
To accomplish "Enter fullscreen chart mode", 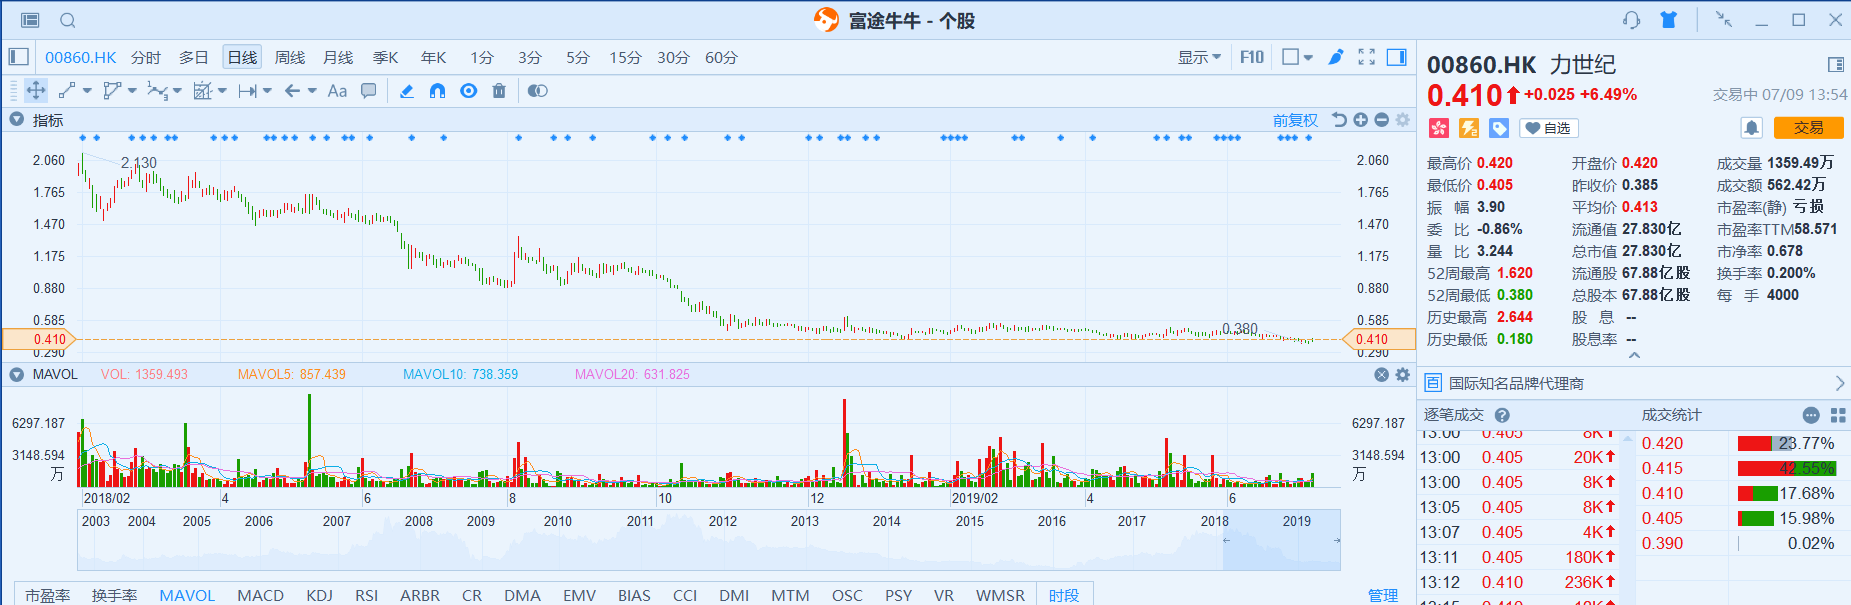I will pos(1366,57).
